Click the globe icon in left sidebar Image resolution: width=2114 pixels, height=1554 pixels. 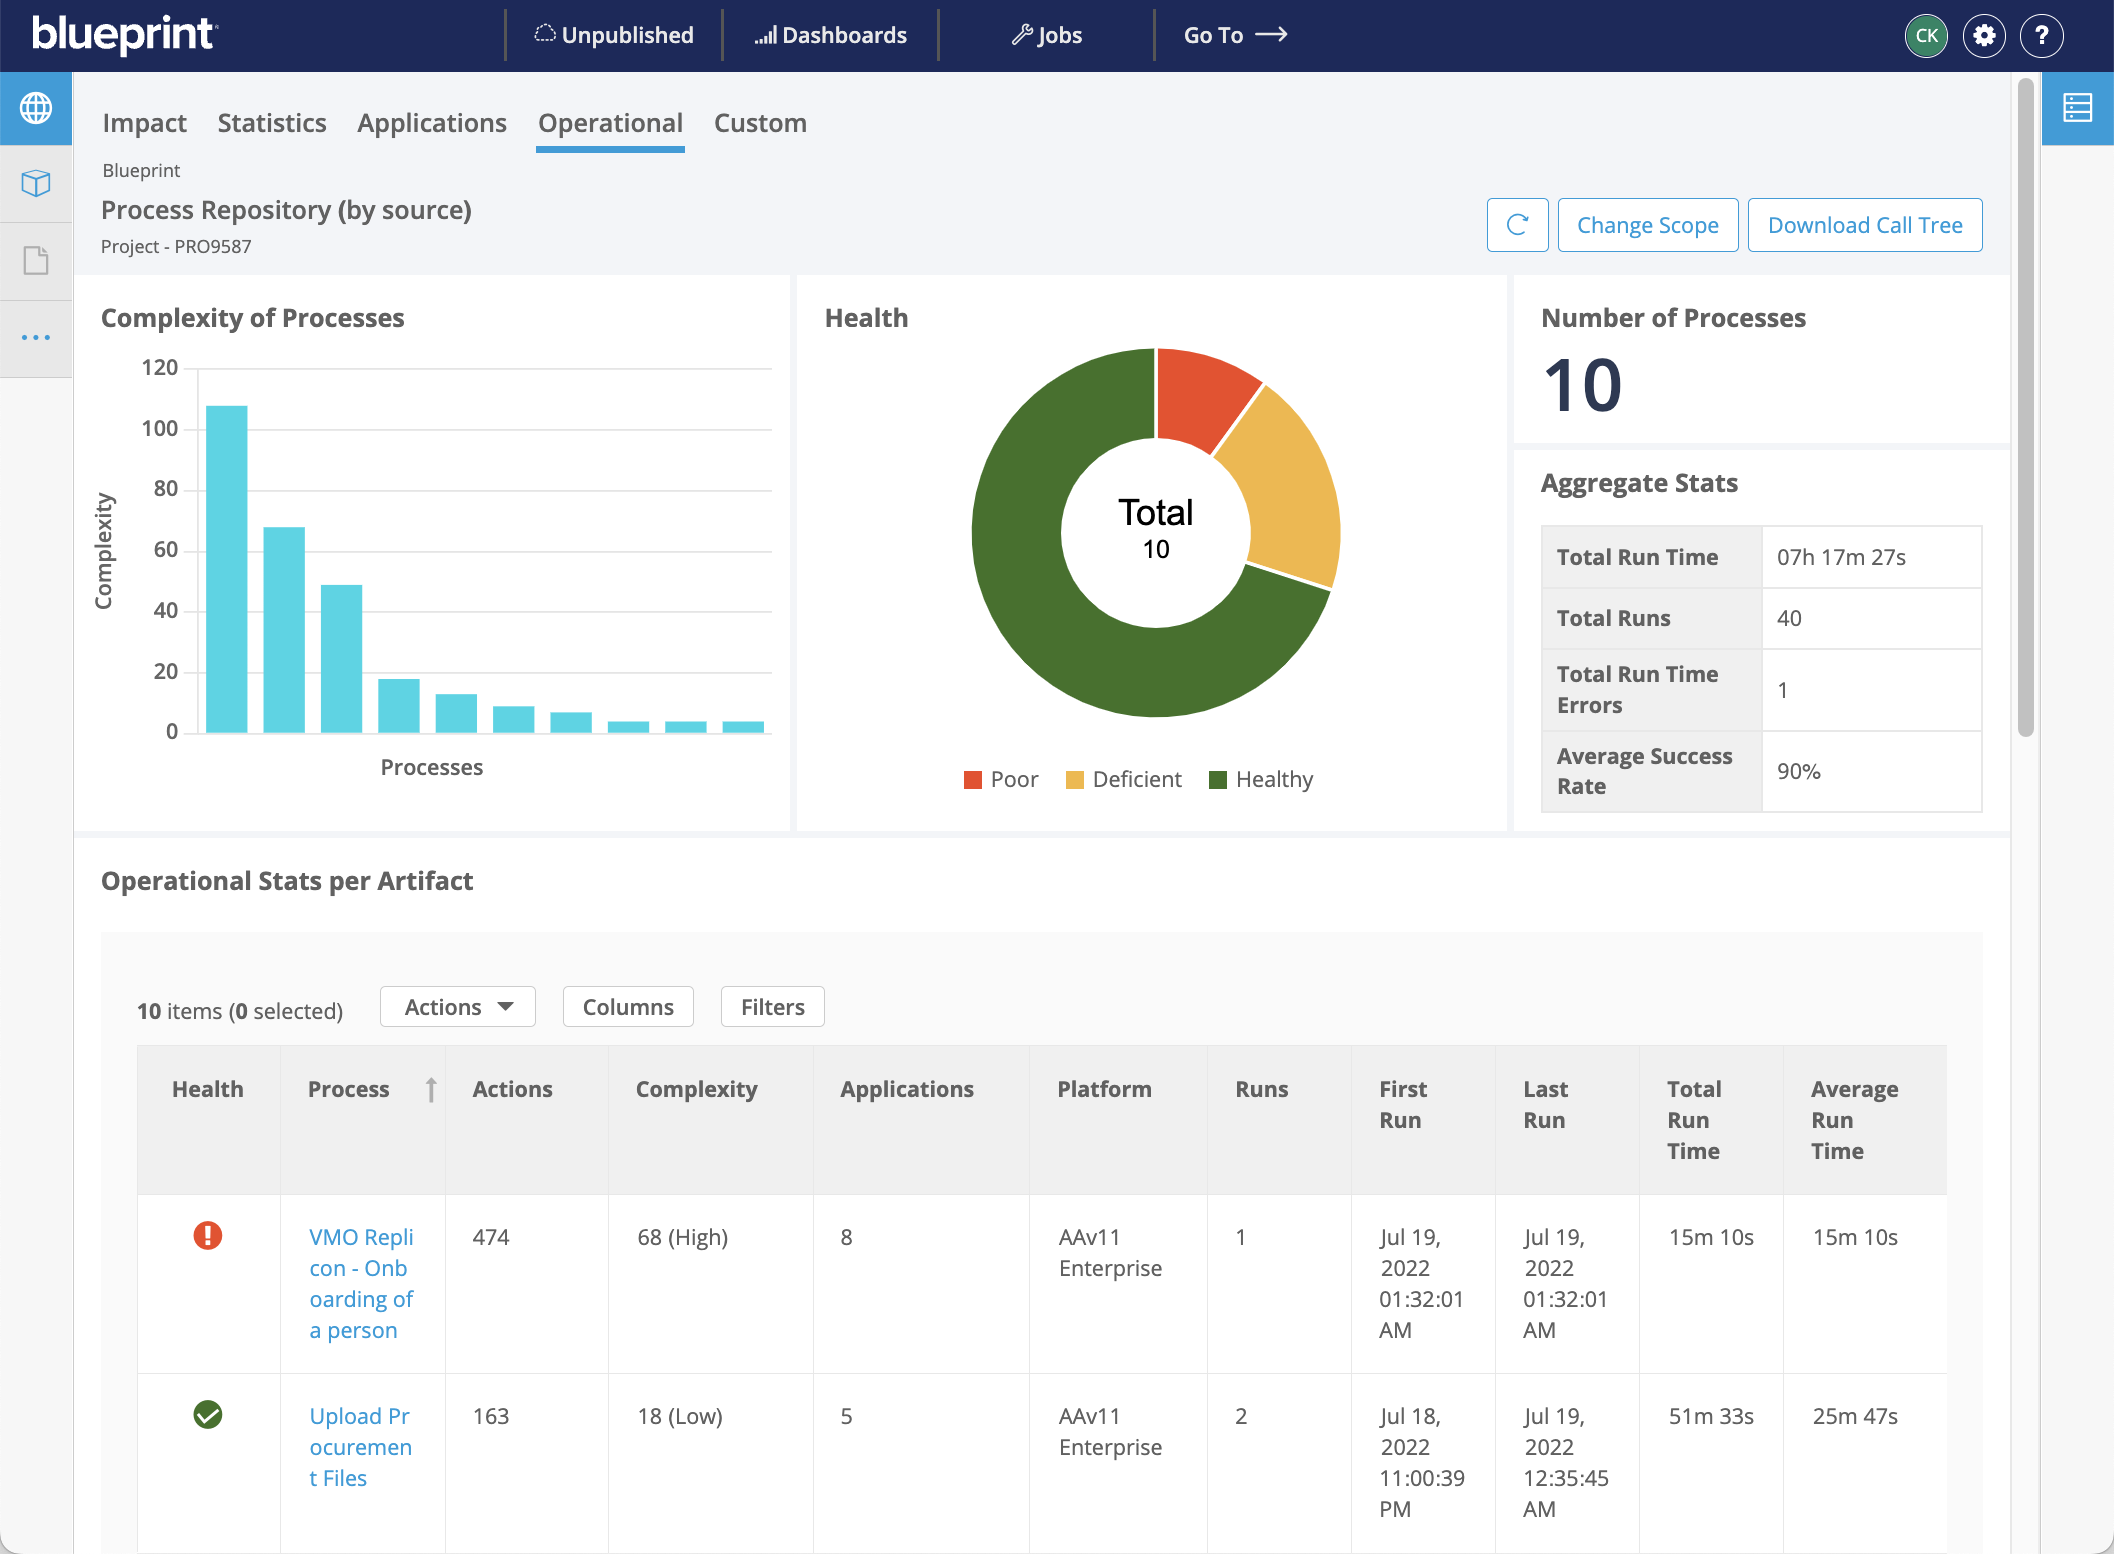pos(36,108)
